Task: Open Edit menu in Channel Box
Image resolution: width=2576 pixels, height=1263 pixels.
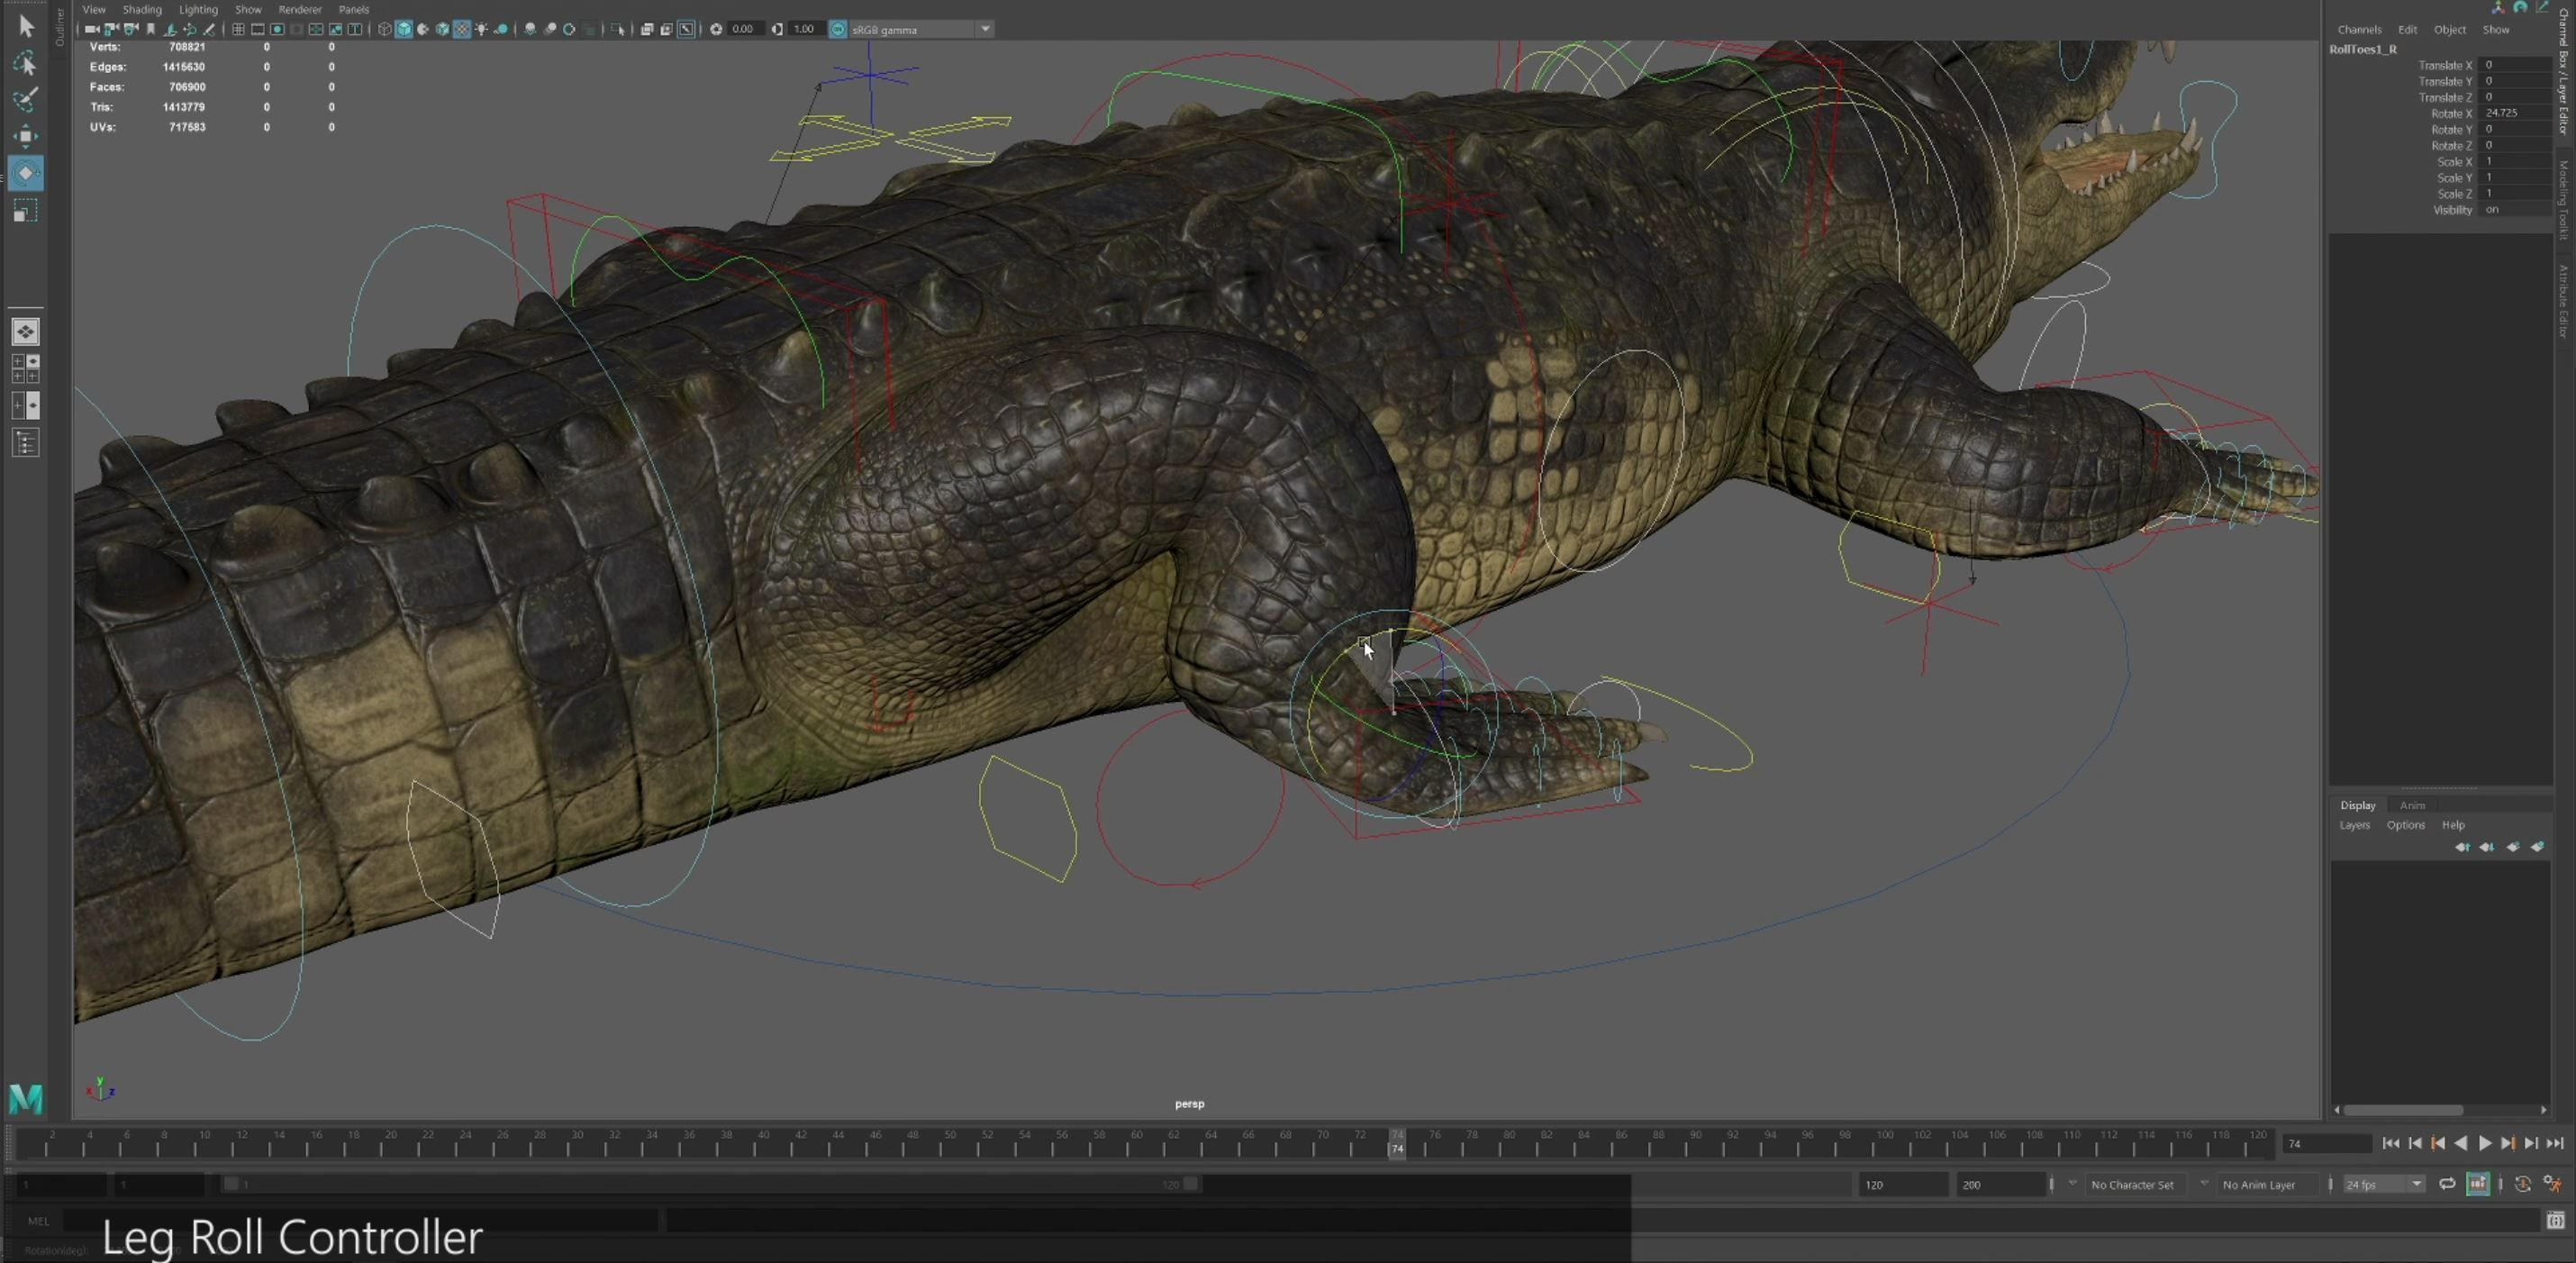Action: 2407,29
